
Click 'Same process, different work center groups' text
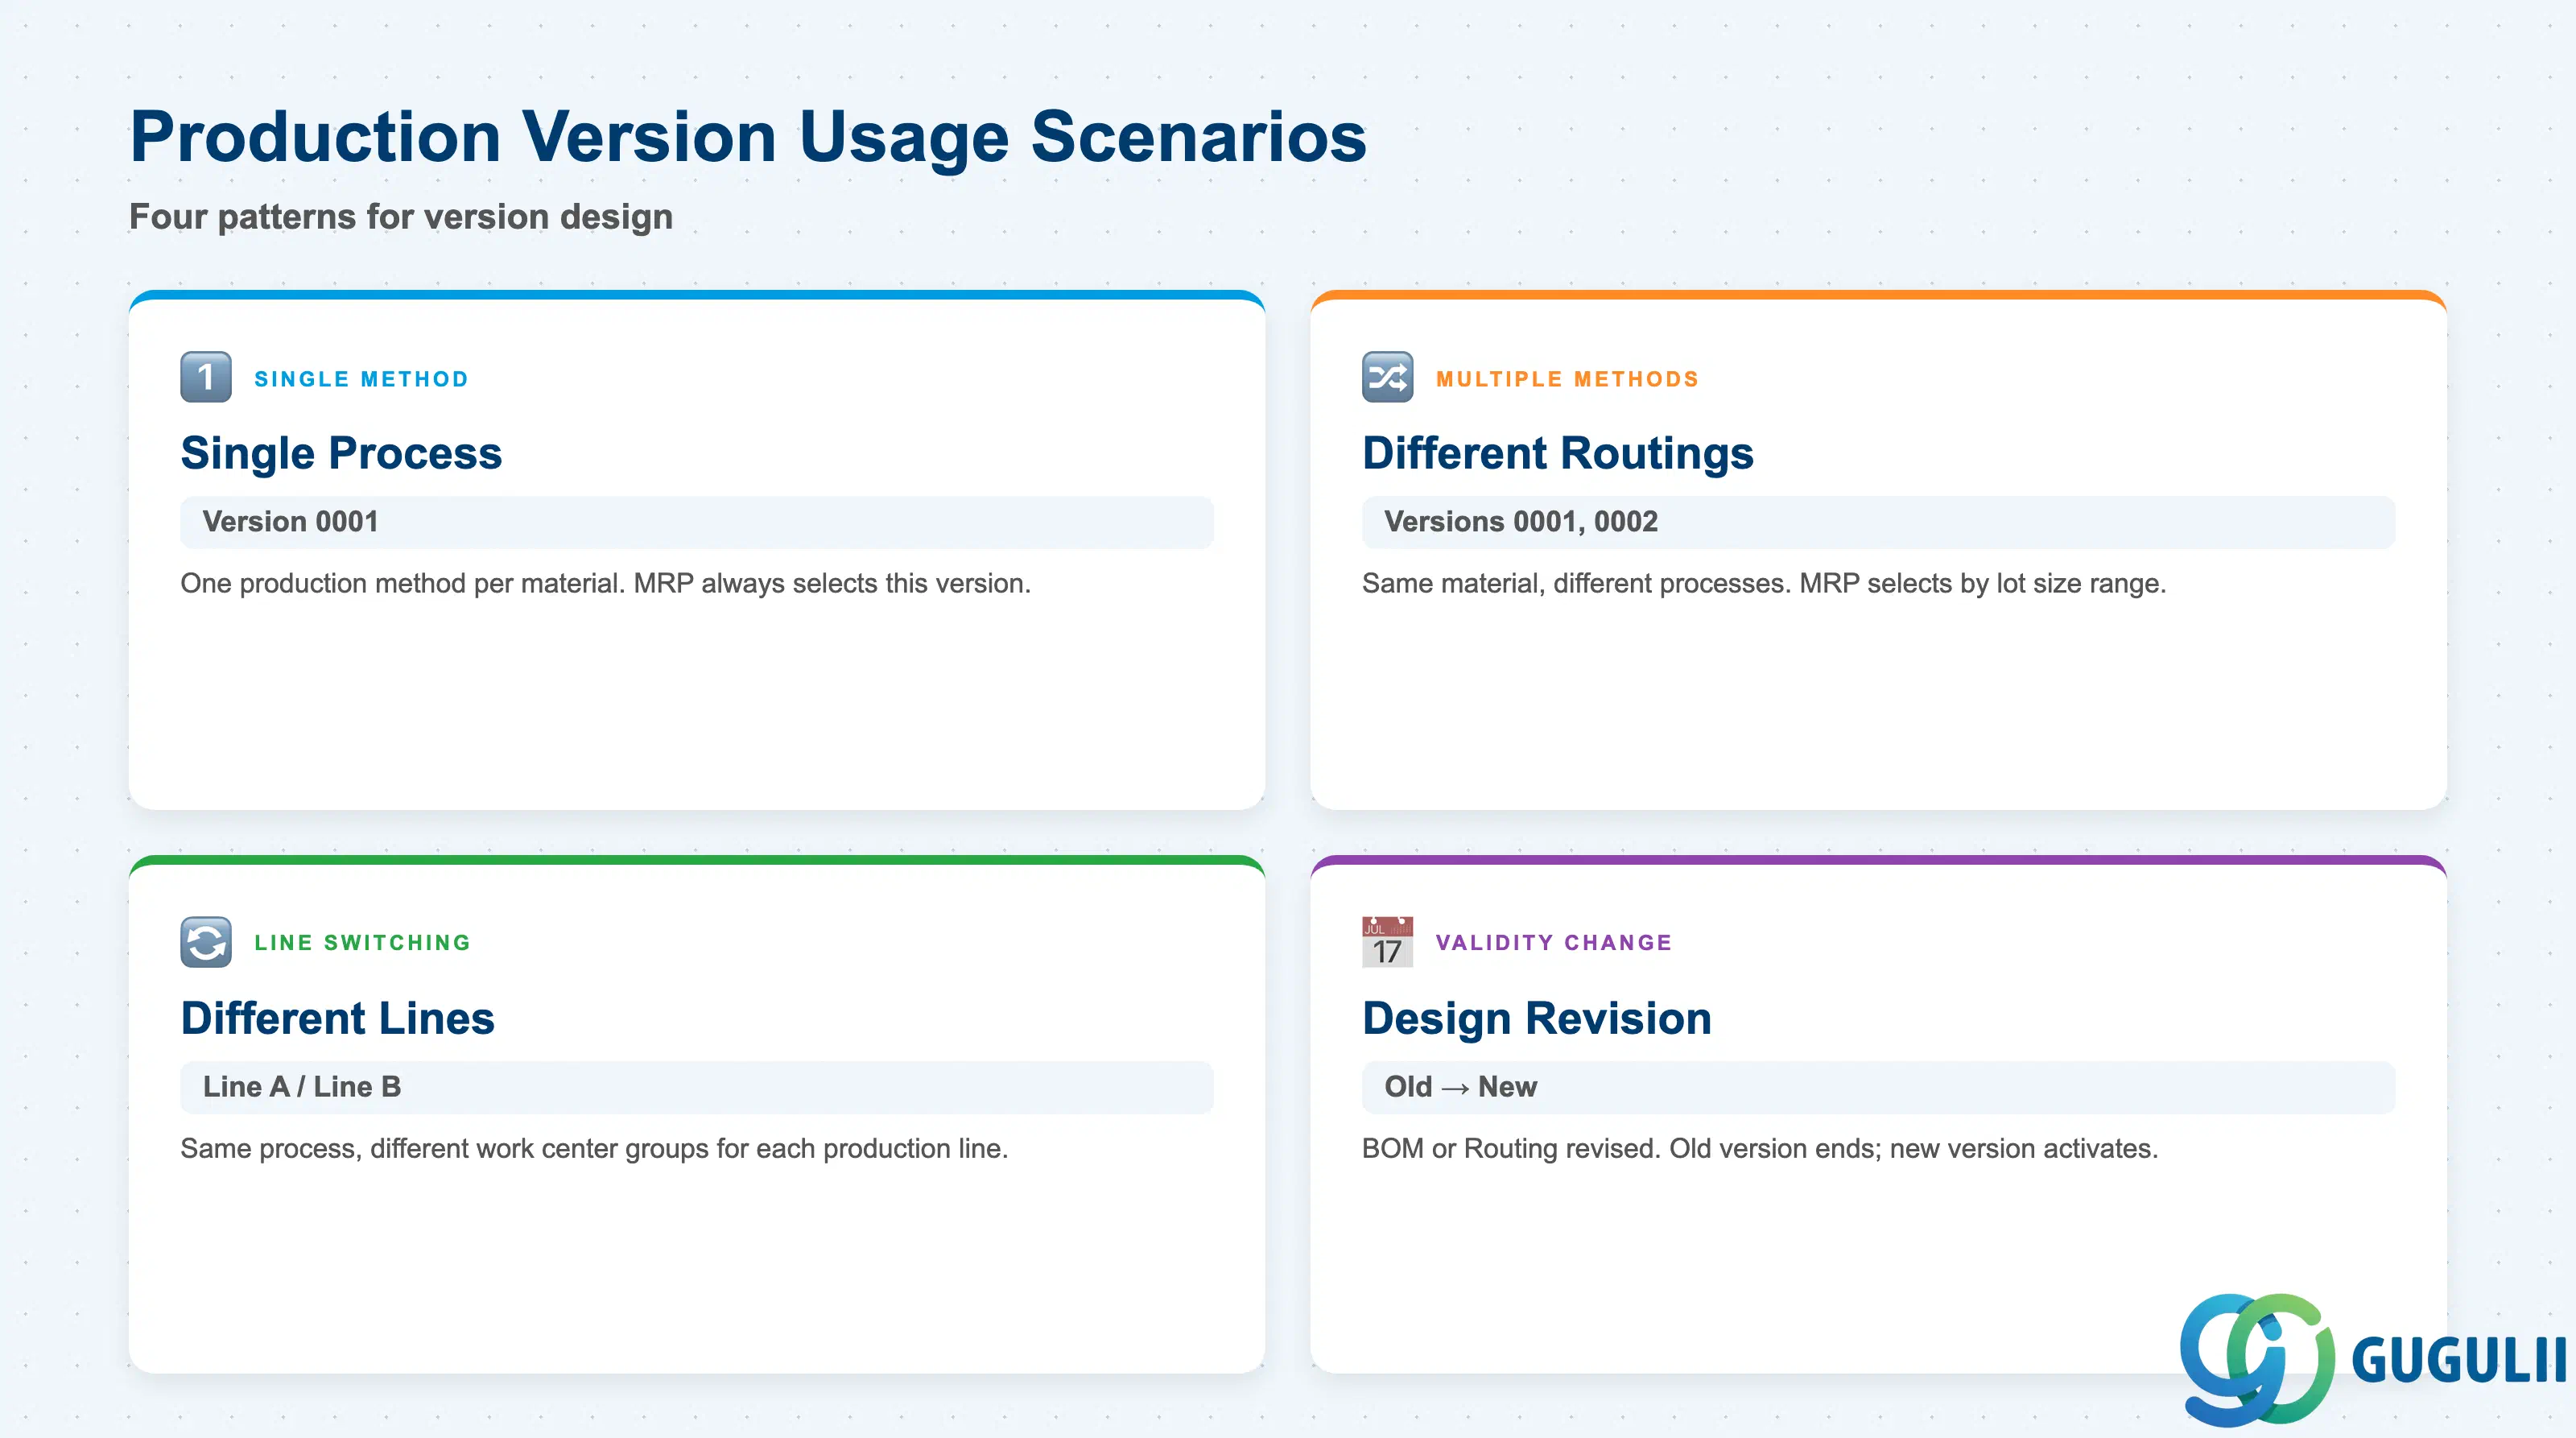pos(594,1149)
